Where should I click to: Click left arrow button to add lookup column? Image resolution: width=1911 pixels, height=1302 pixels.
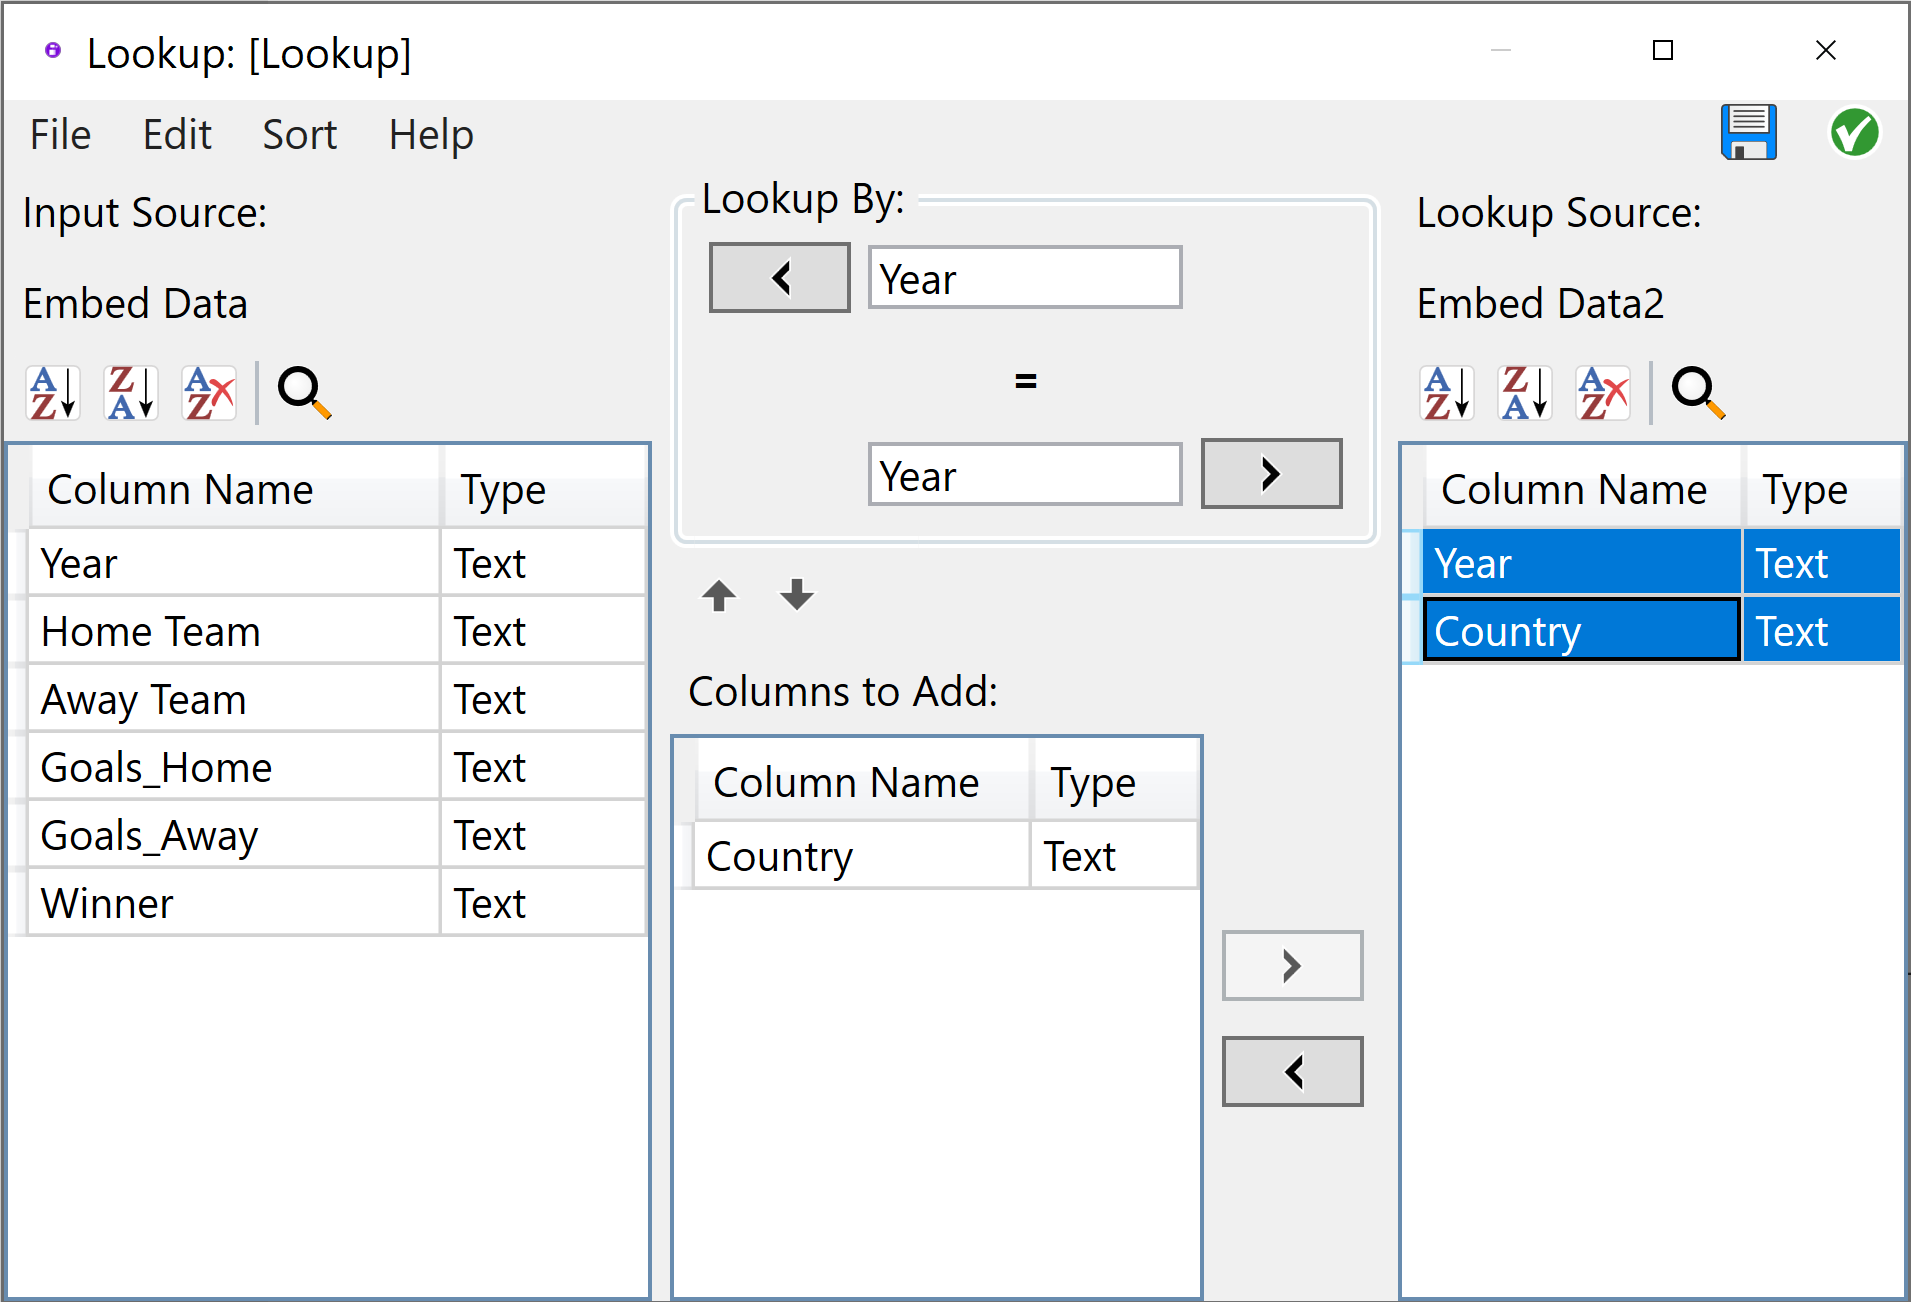pyautogui.click(x=1292, y=1071)
